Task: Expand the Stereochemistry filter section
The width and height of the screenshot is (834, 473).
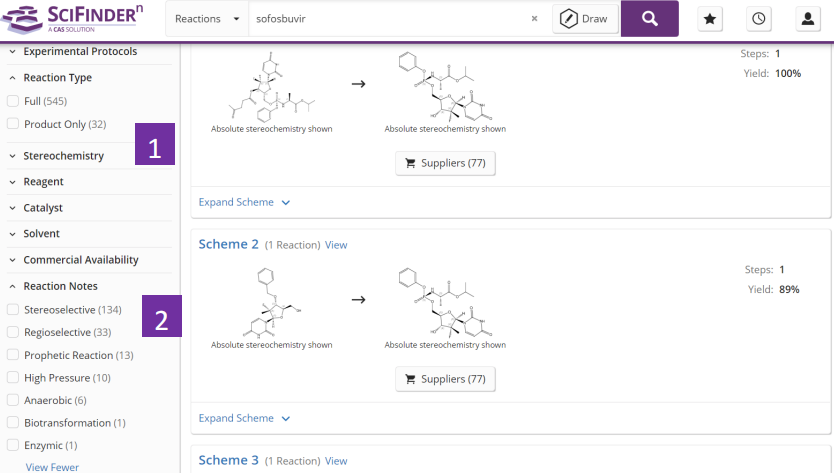Action: (63, 156)
